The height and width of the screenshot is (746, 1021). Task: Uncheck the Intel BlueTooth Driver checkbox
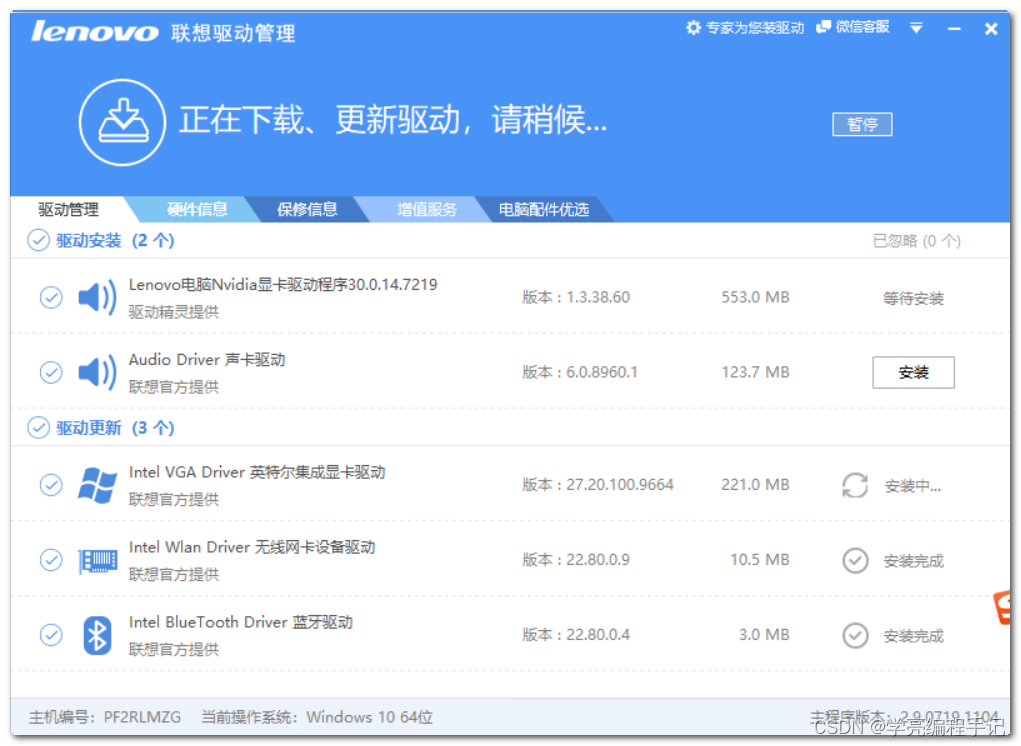(51, 635)
